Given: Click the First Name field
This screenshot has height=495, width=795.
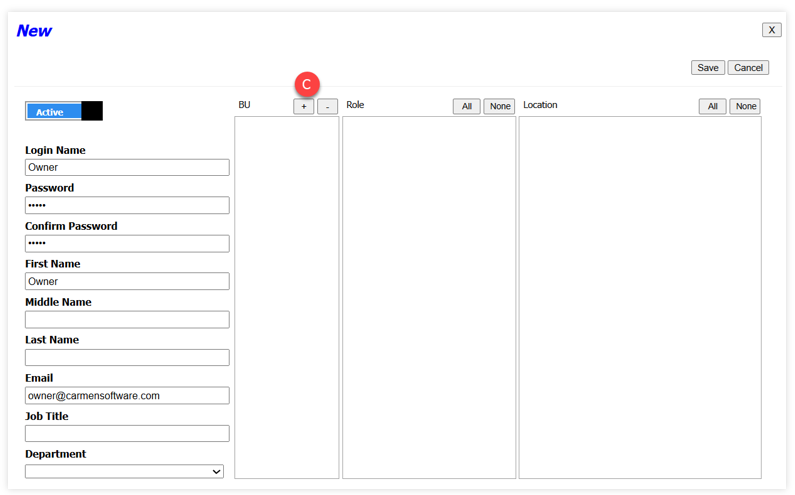Looking at the screenshot, I should (127, 281).
